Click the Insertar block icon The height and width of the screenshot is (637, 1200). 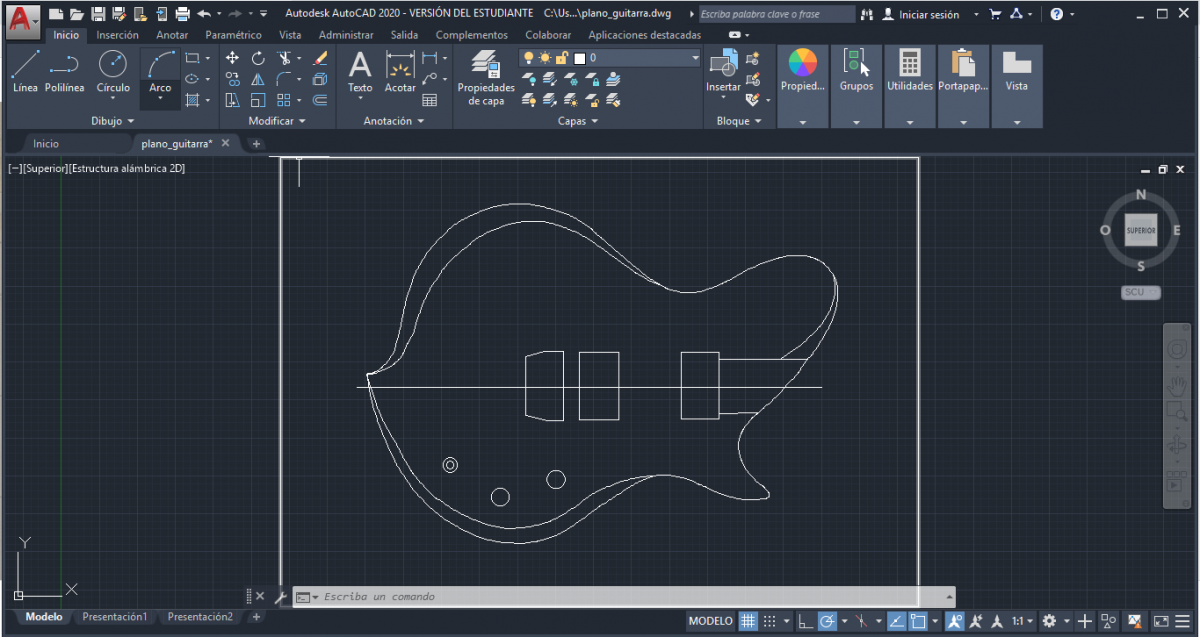click(723, 66)
